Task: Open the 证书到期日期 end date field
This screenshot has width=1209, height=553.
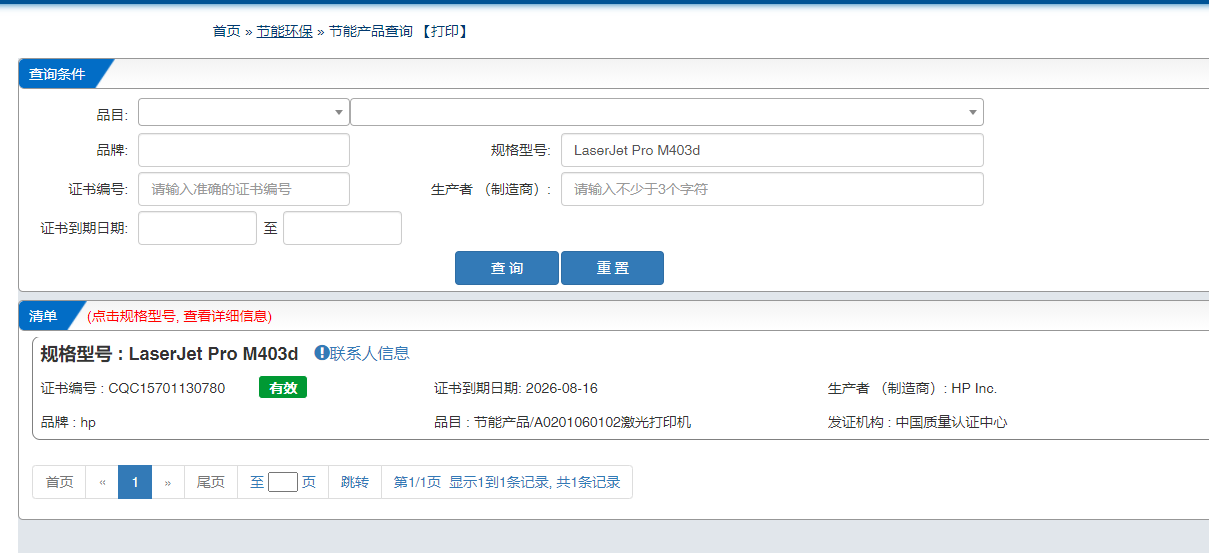Action: coord(342,228)
